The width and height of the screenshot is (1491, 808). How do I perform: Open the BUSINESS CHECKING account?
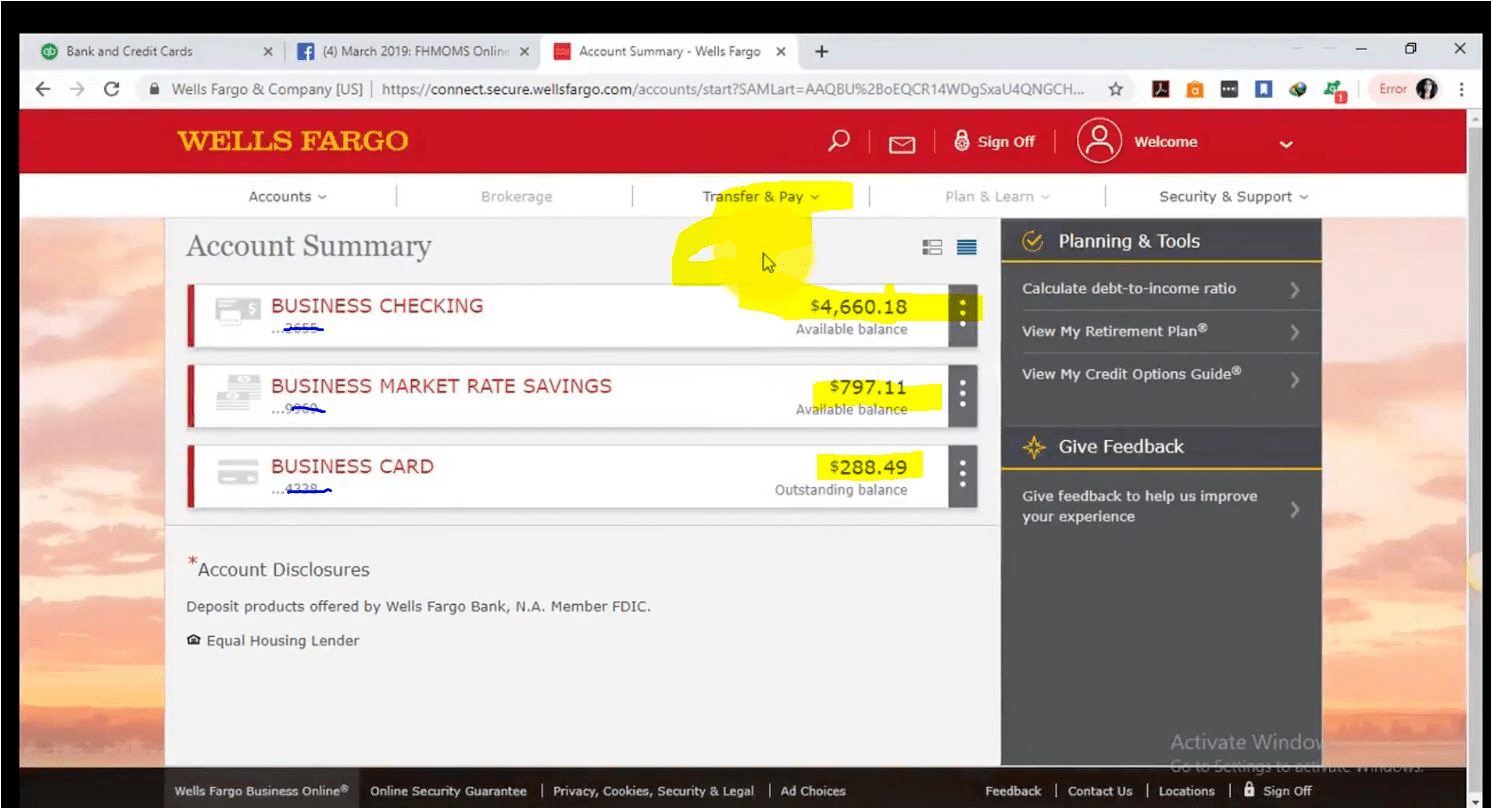click(x=377, y=306)
